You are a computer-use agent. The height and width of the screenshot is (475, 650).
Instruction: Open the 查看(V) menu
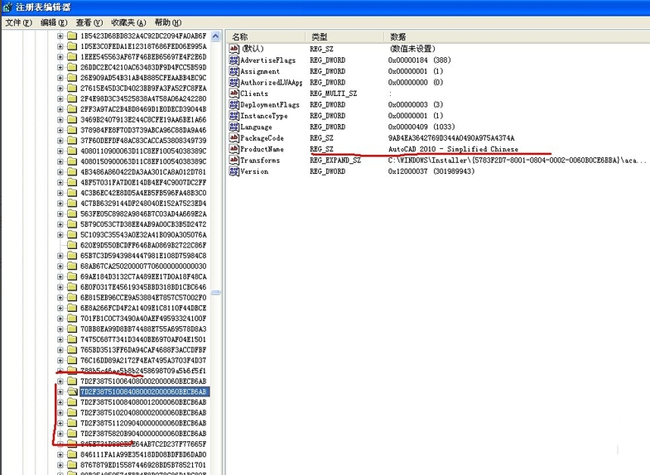click(89, 22)
